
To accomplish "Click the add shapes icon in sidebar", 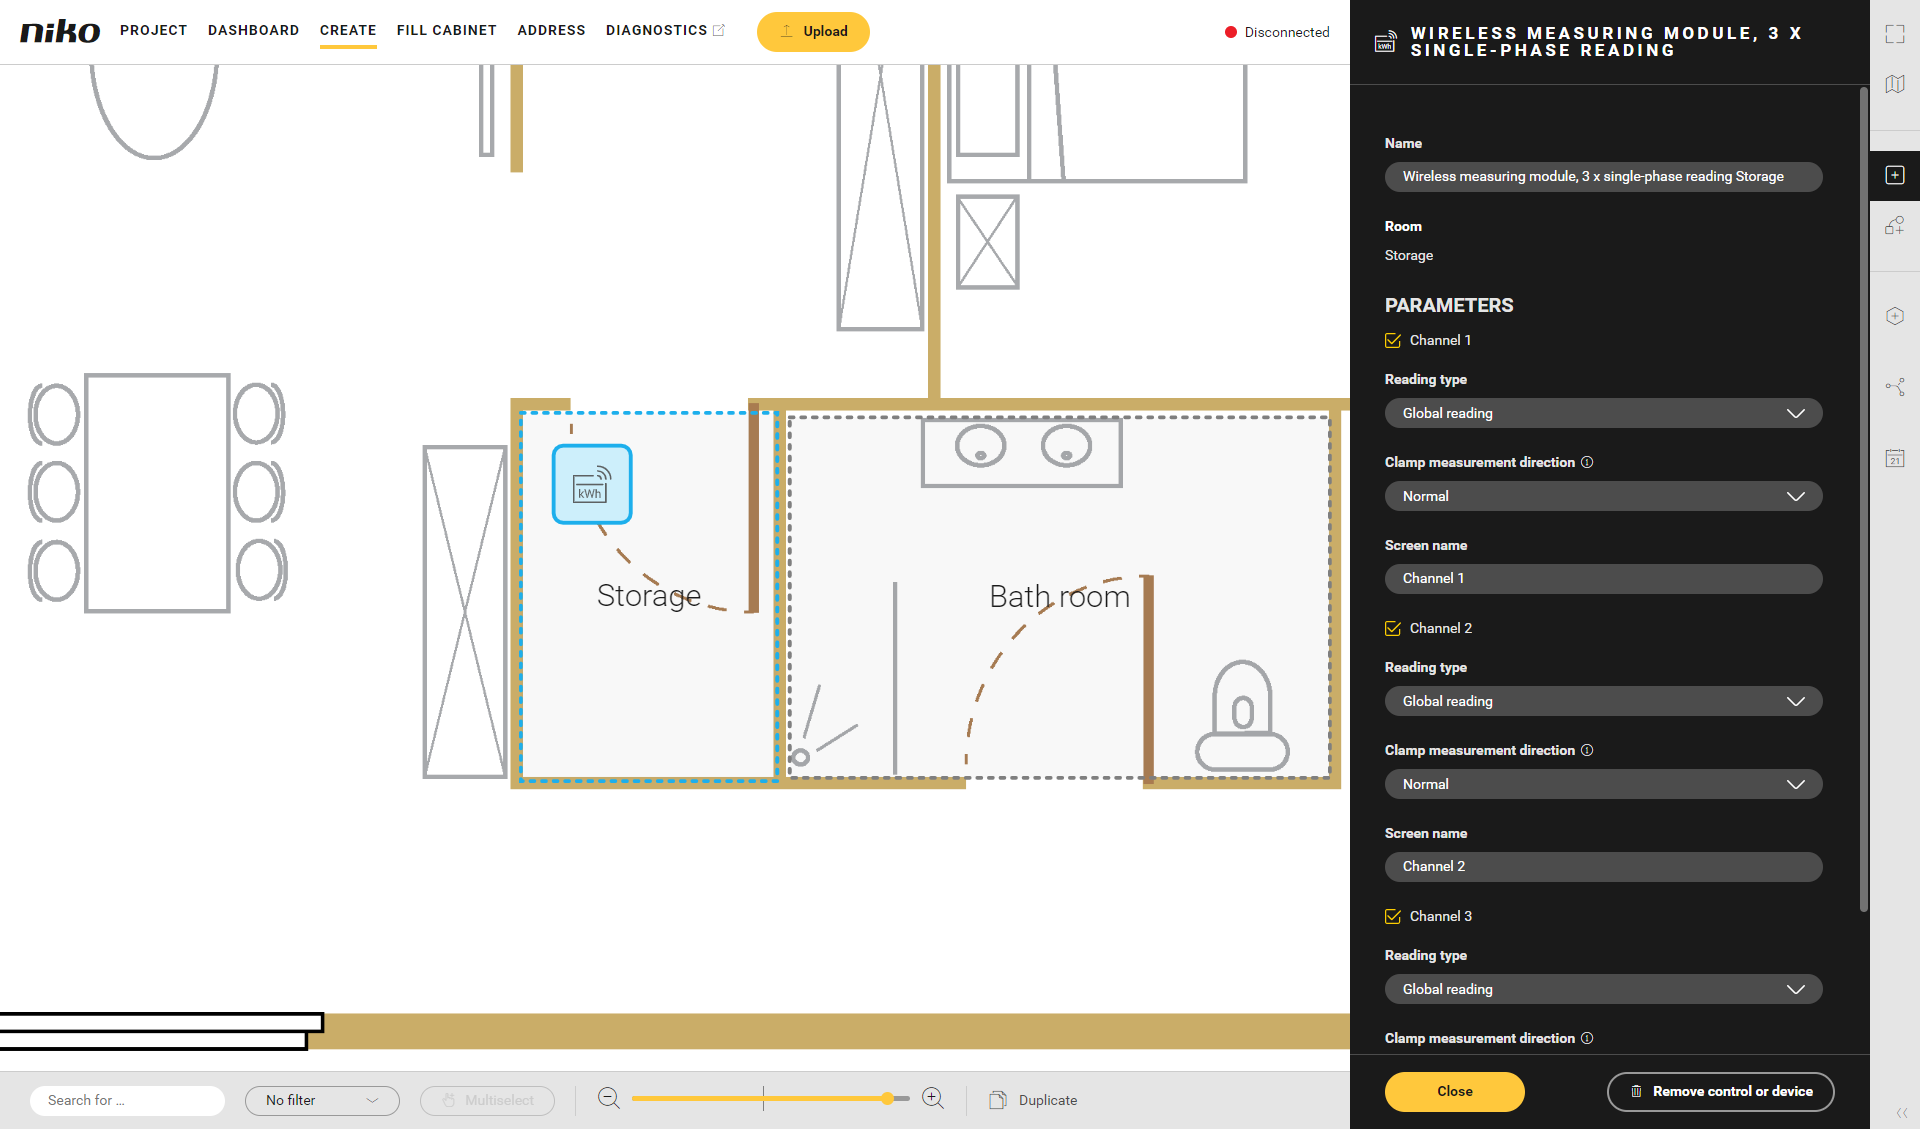I will click(1894, 226).
